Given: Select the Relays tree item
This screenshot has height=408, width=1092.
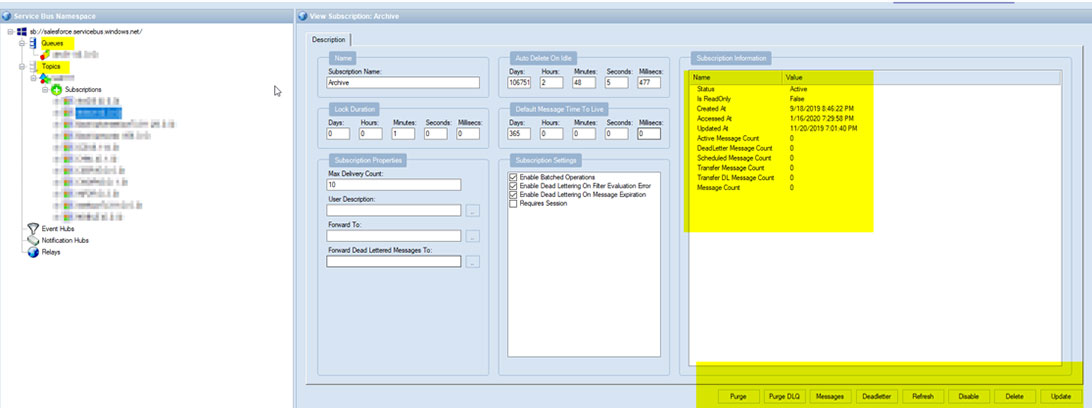Looking at the screenshot, I should (51, 252).
